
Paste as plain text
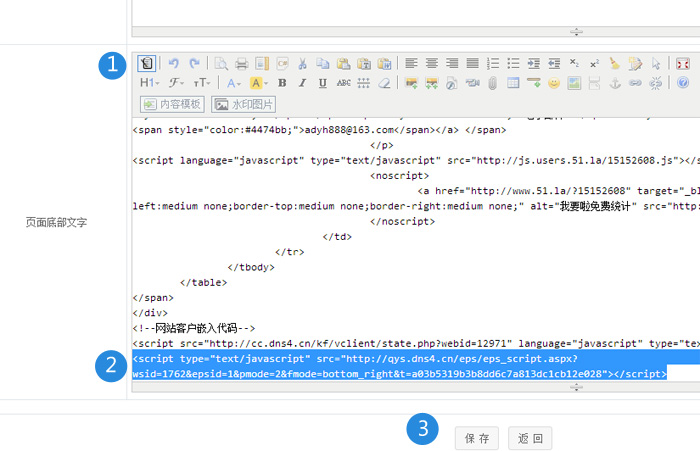(364, 63)
